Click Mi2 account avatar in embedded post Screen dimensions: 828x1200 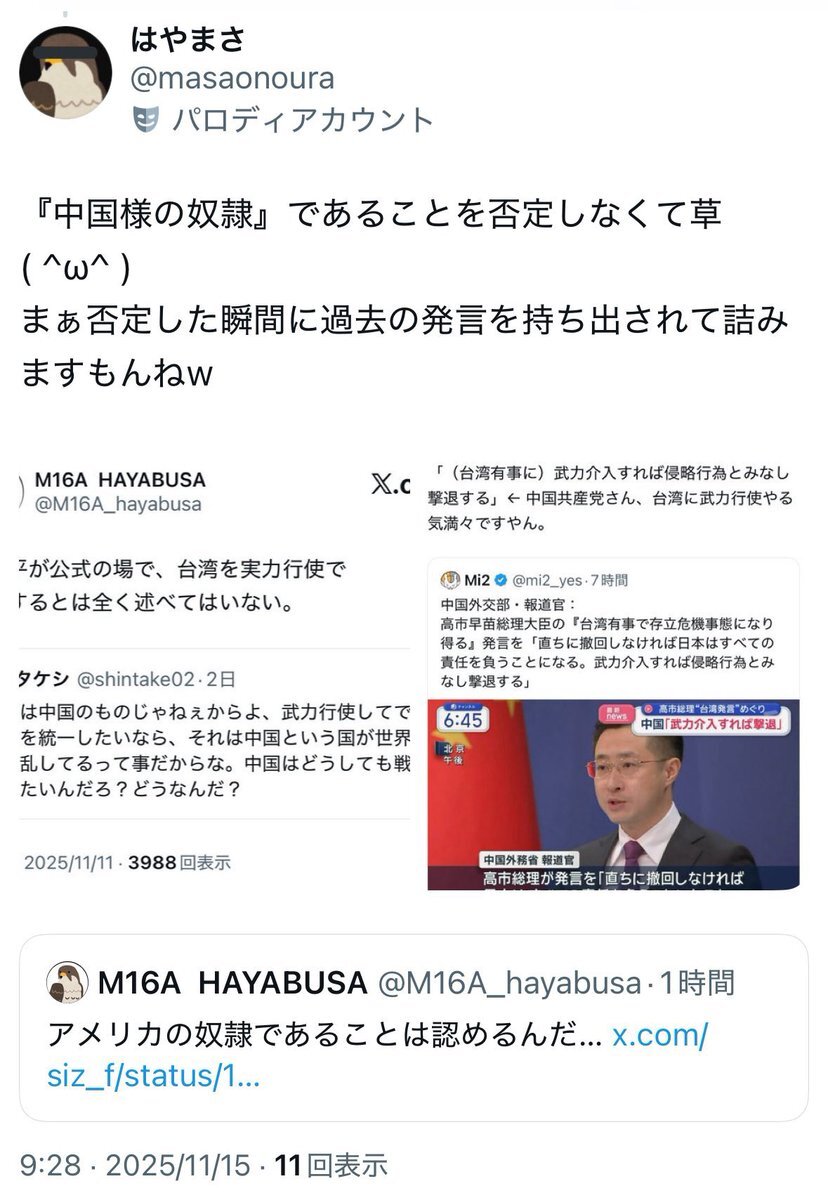[450, 580]
